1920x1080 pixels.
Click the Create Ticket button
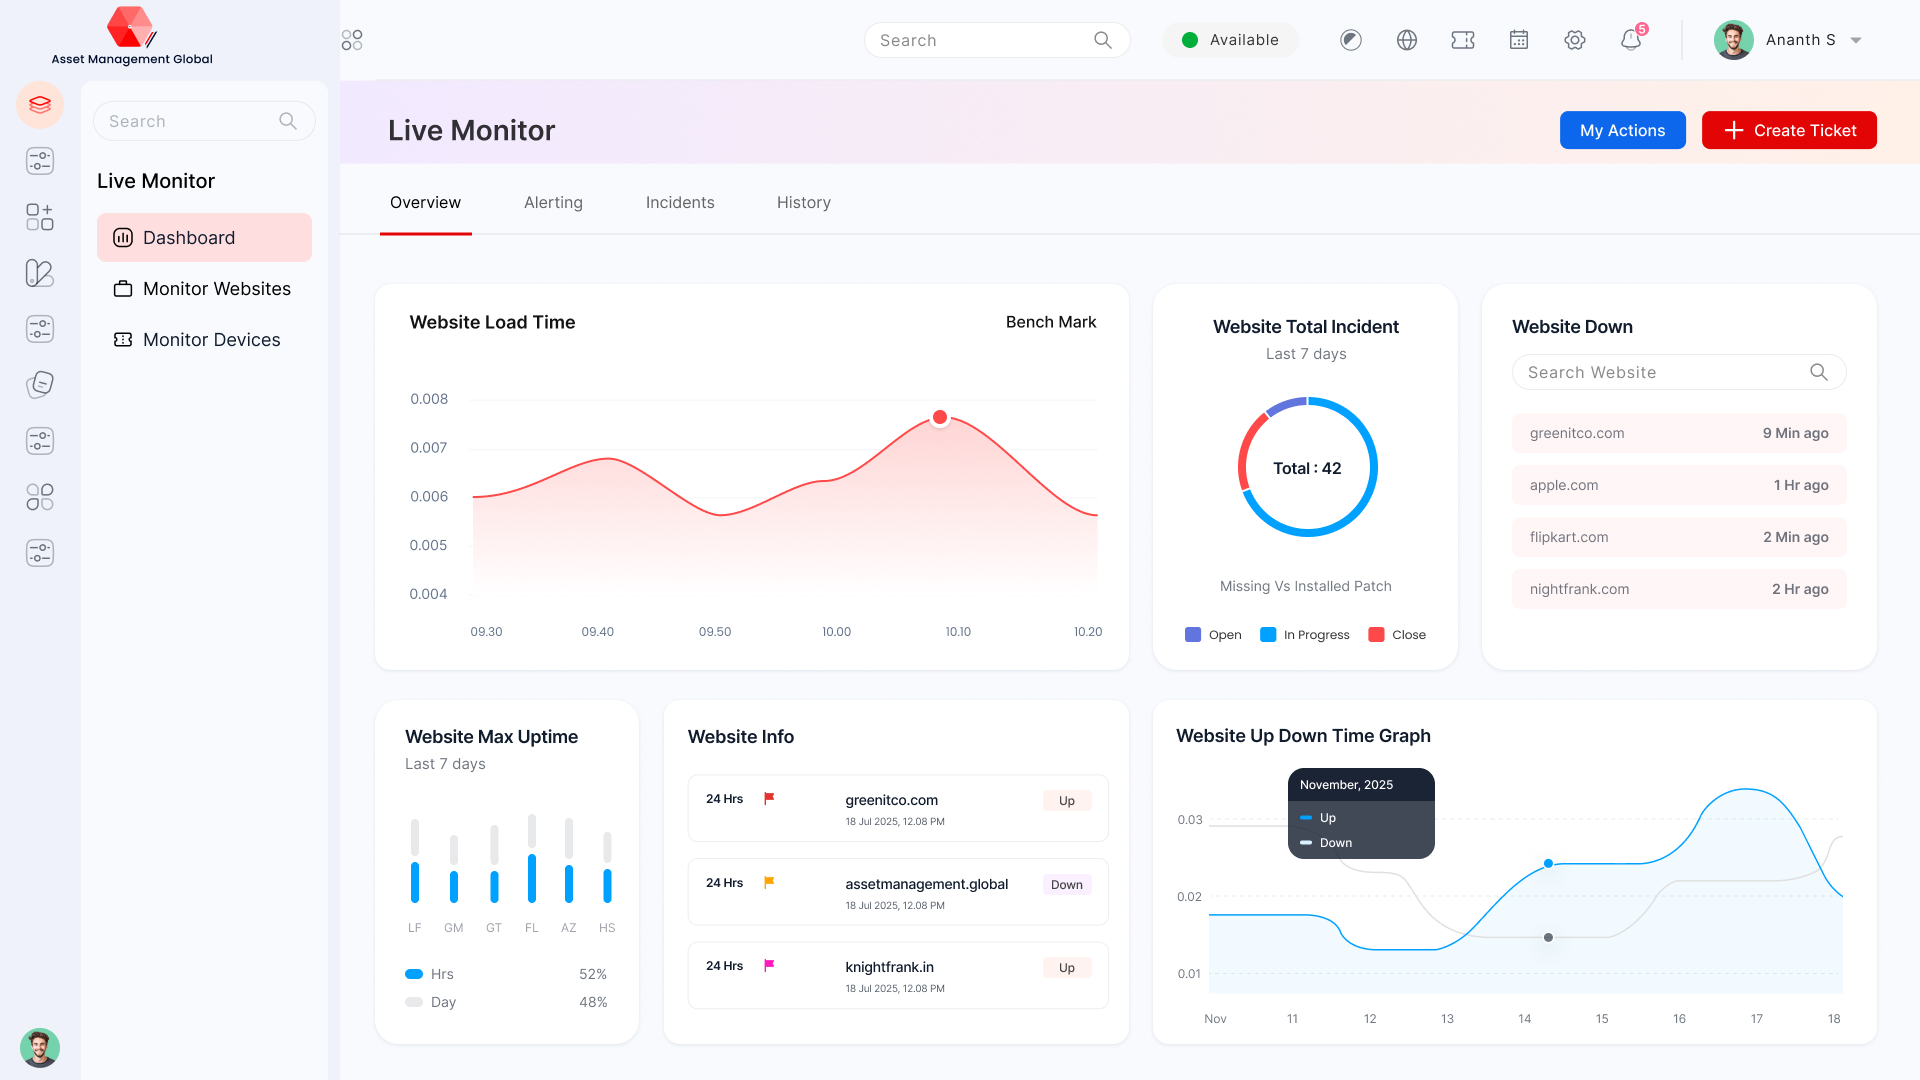(x=1789, y=130)
